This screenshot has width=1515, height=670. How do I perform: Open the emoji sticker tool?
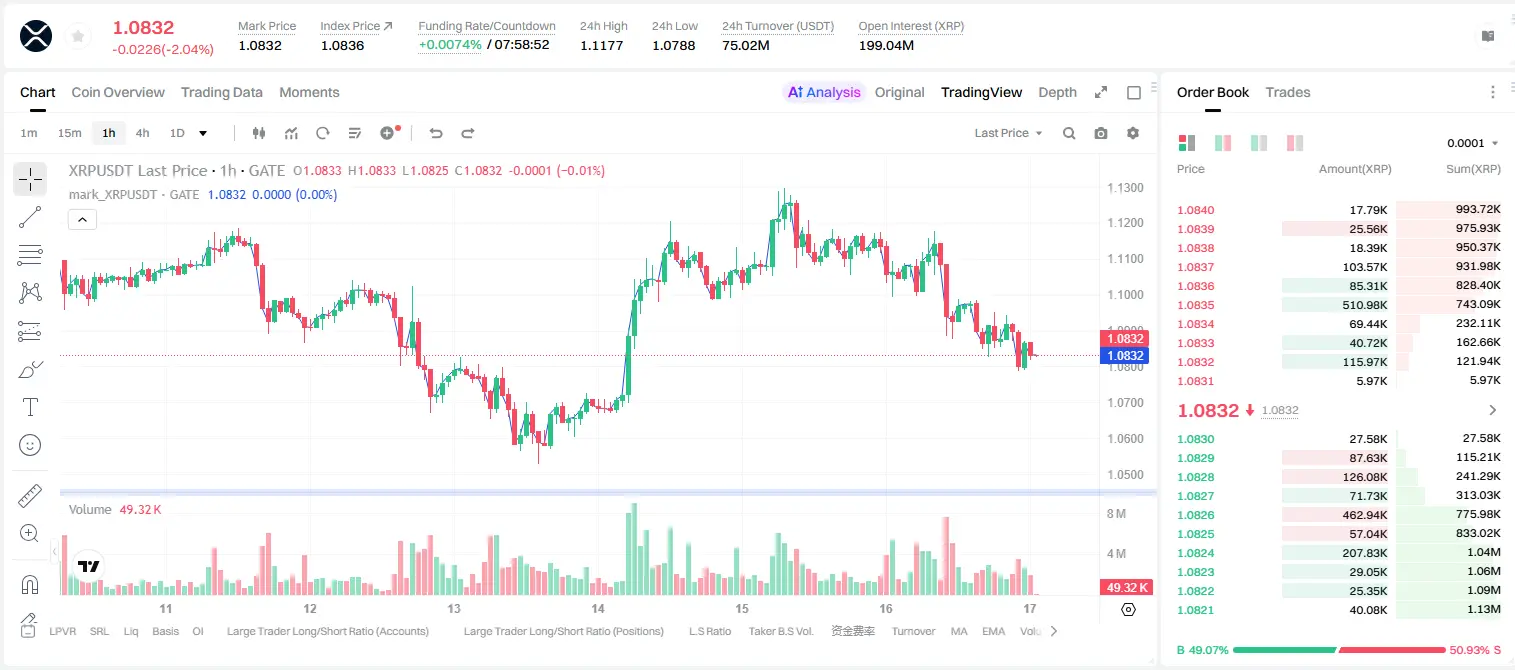pyautogui.click(x=30, y=445)
